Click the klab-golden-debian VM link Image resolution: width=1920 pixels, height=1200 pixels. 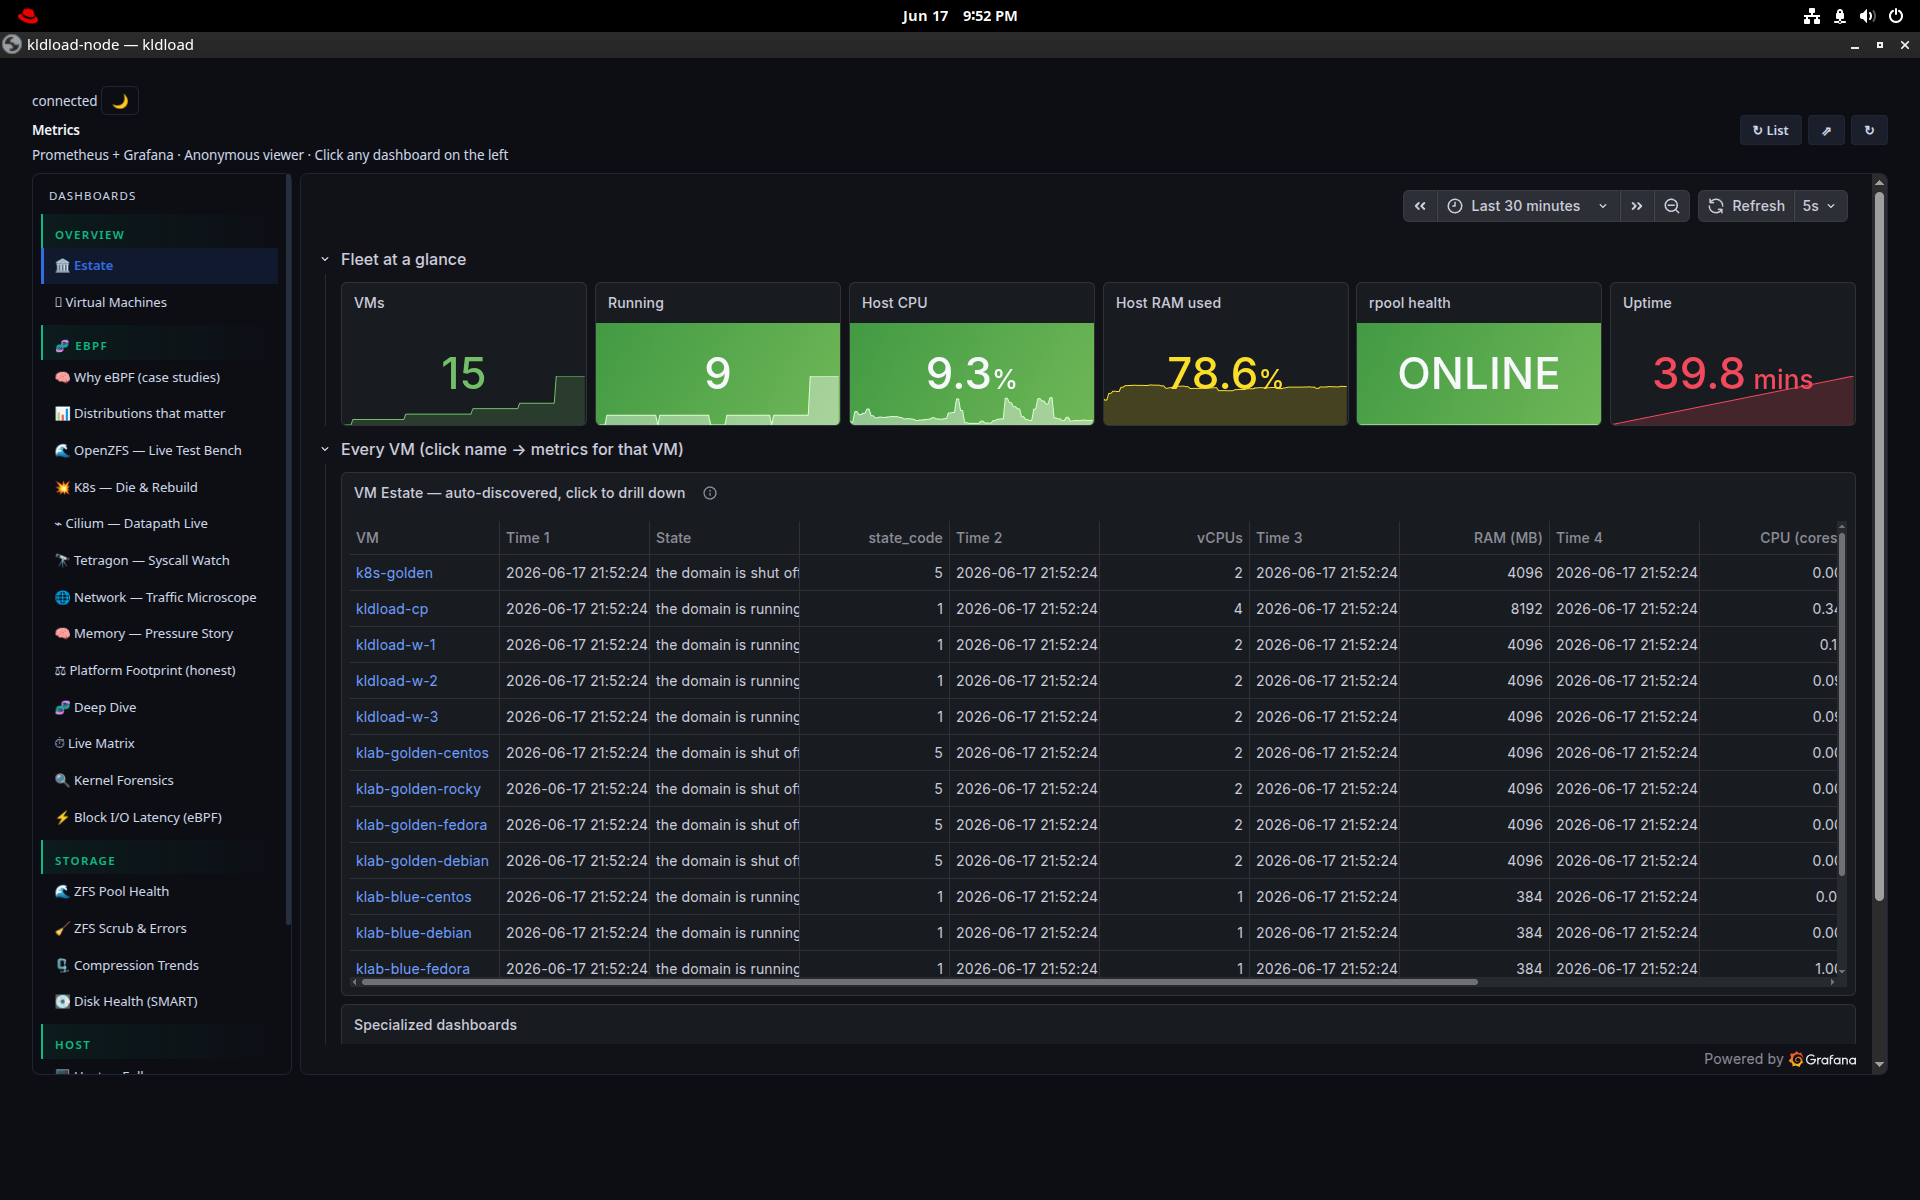(422, 861)
